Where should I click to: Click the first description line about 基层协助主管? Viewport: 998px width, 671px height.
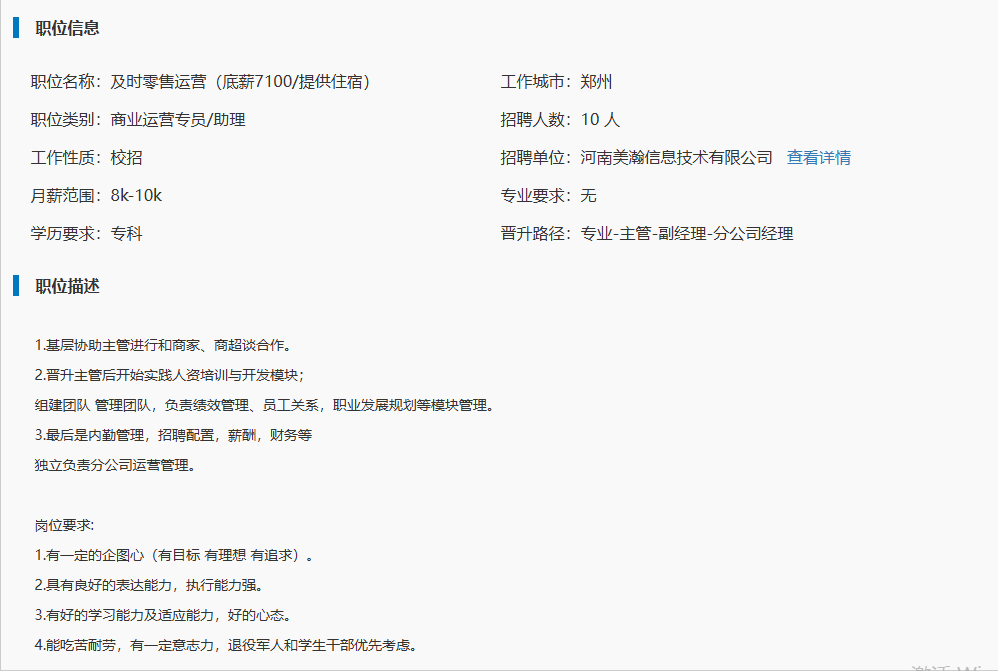point(162,345)
